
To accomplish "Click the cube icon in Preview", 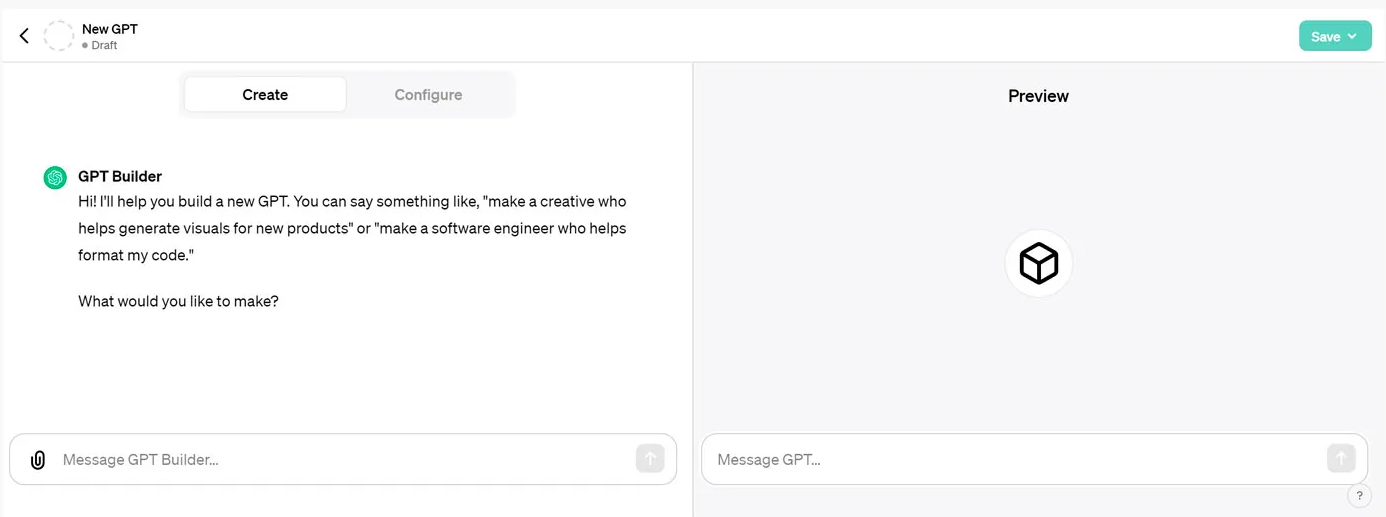I will [1039, 264].
